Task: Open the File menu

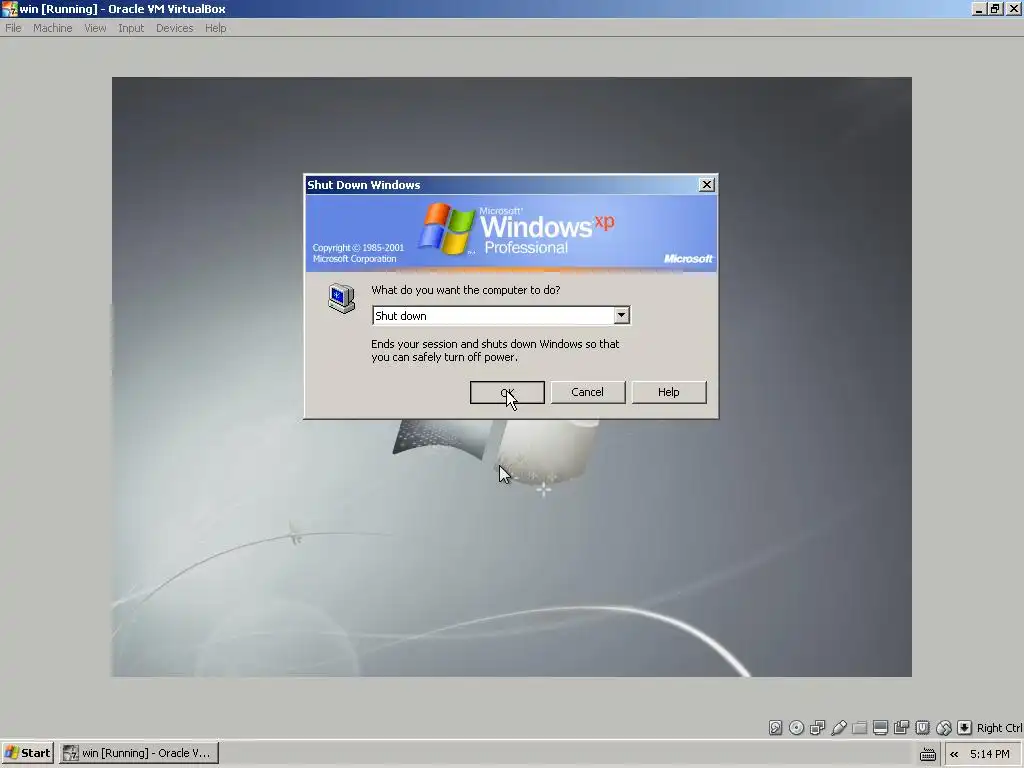Action: [13, 28]
